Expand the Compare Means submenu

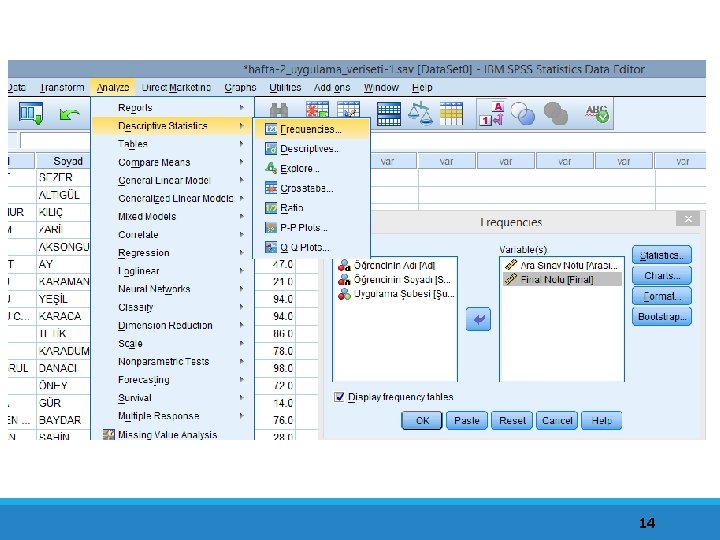tap(172, 162)
